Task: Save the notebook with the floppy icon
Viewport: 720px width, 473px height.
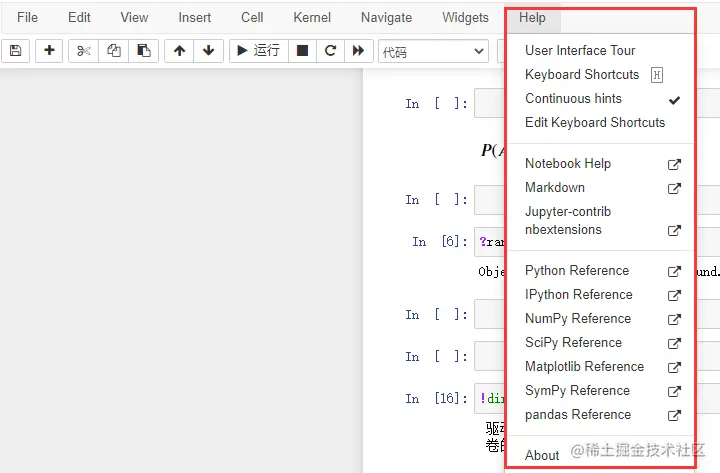Action: (x=16, y=51)
